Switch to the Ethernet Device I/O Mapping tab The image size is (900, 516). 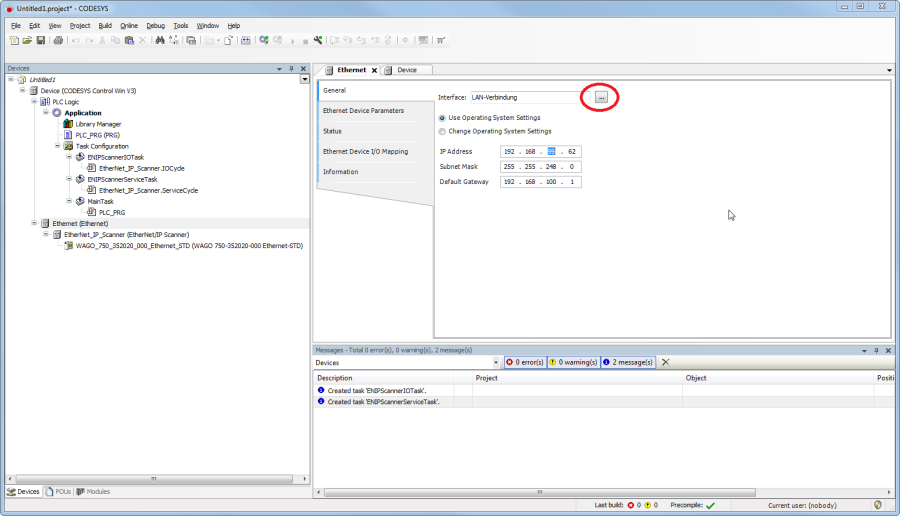coord(365,151)
